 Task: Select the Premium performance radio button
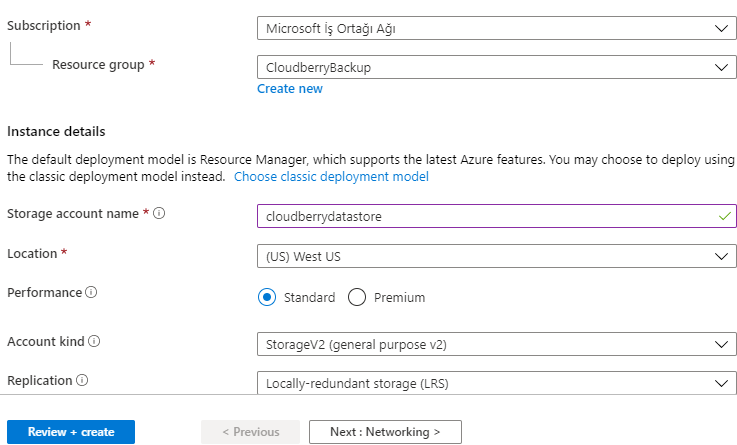click(x=357, y=297)
